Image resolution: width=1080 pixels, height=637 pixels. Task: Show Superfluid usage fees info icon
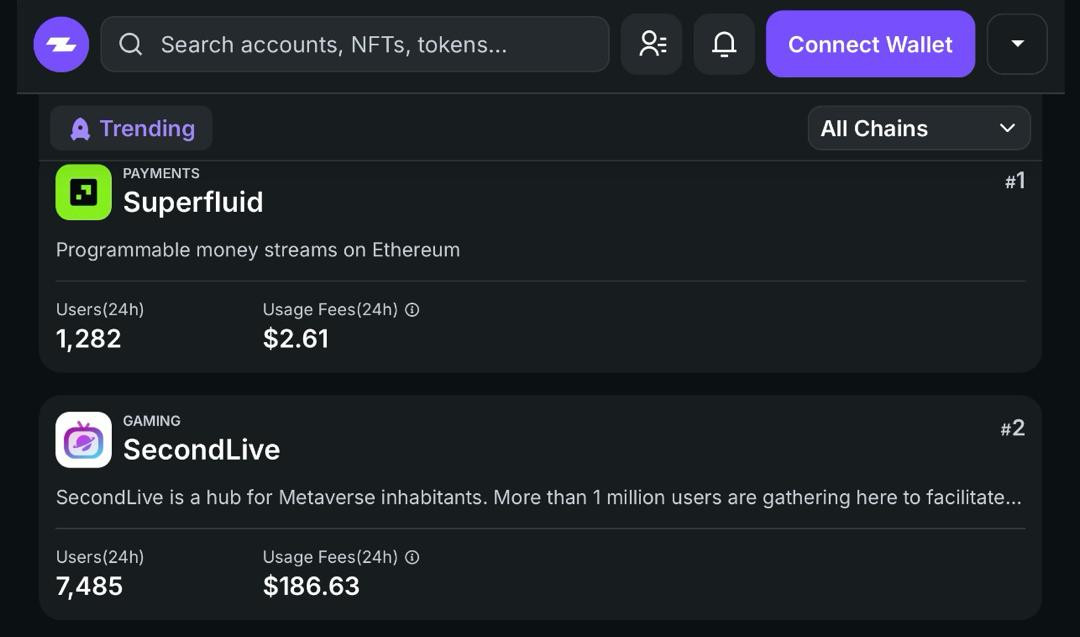(x=412, y=310)
